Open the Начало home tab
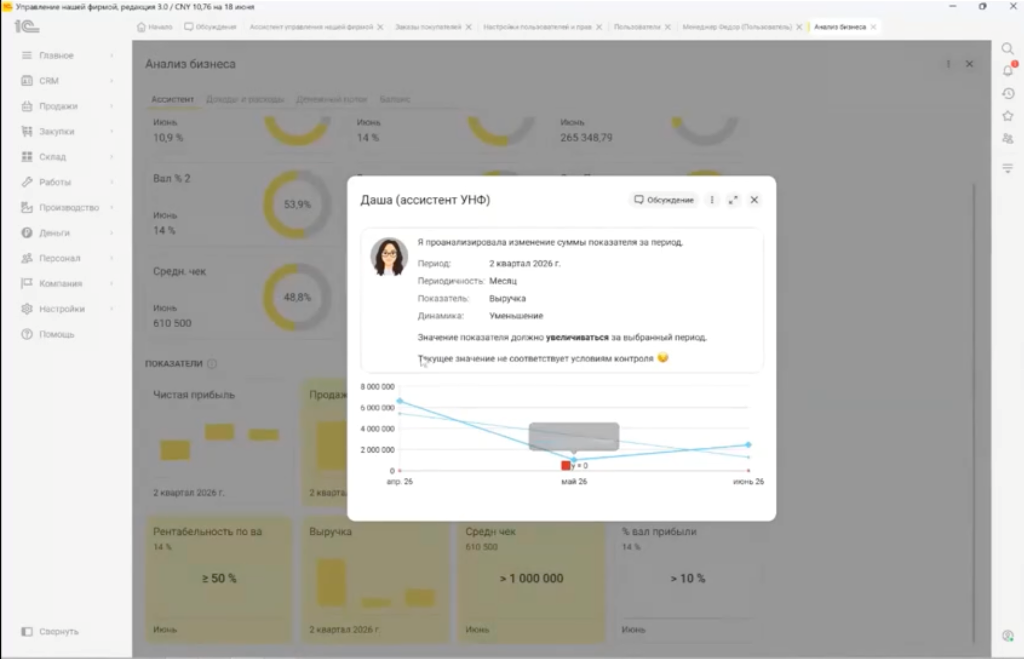 pyautogui.click(x=155, y=27)
